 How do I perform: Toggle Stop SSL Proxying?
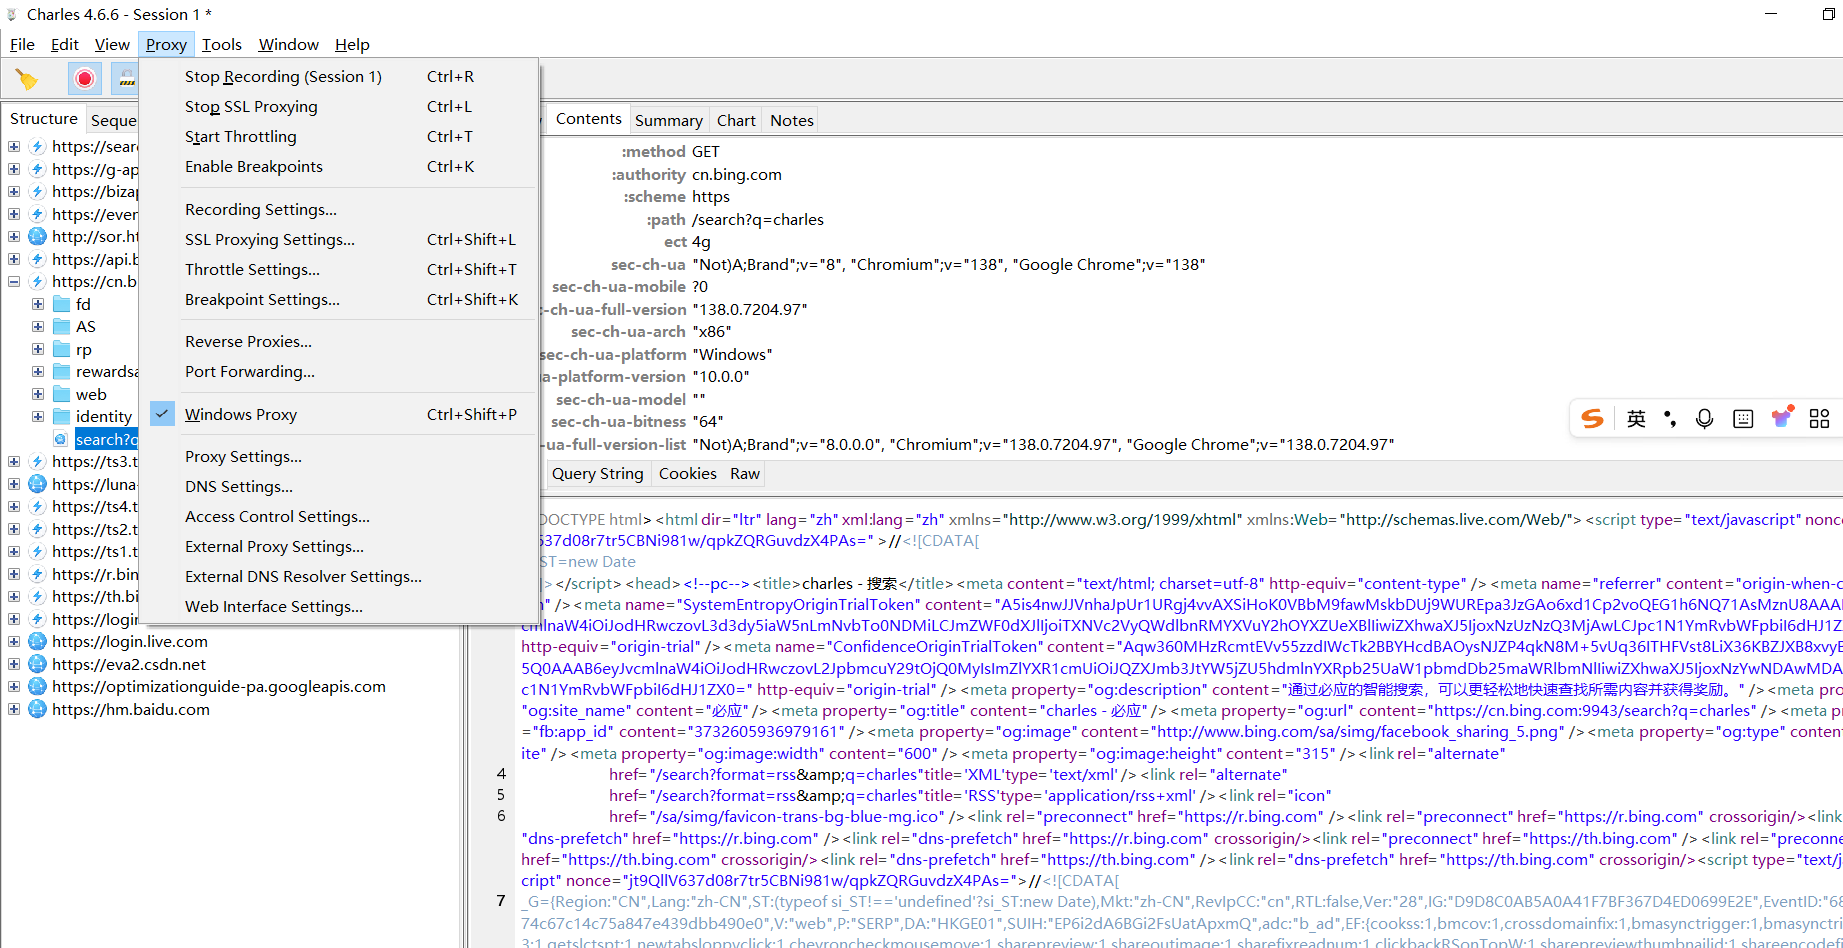pyautogui.click(x=338, y=107)
